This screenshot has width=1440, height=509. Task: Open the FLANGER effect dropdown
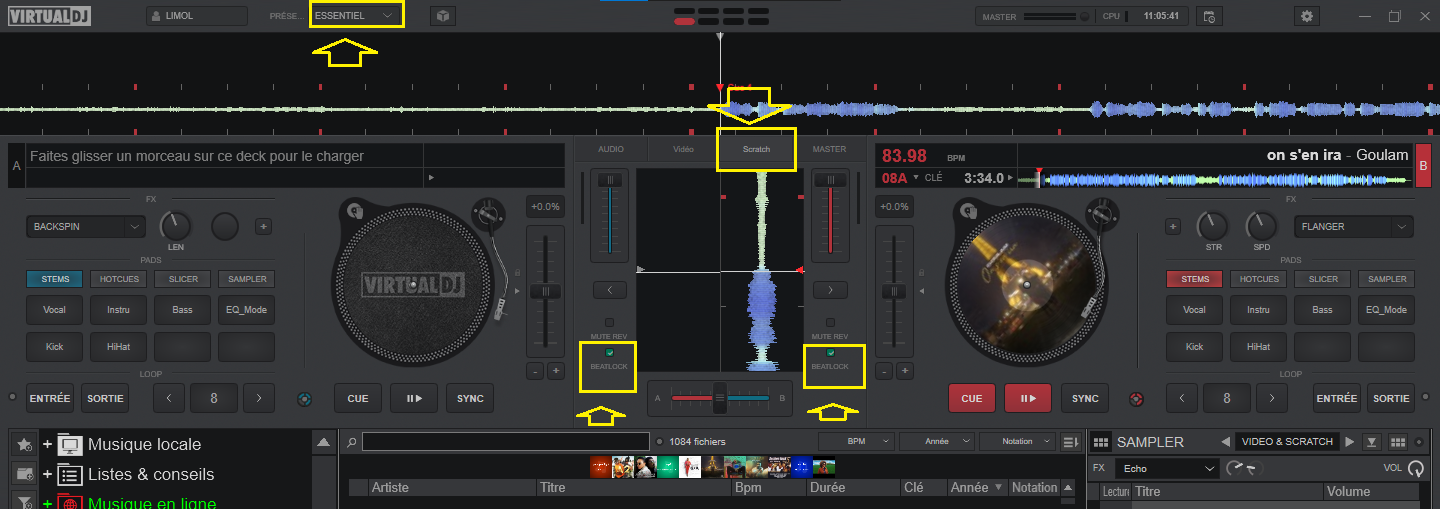[x=1354, y=227]
